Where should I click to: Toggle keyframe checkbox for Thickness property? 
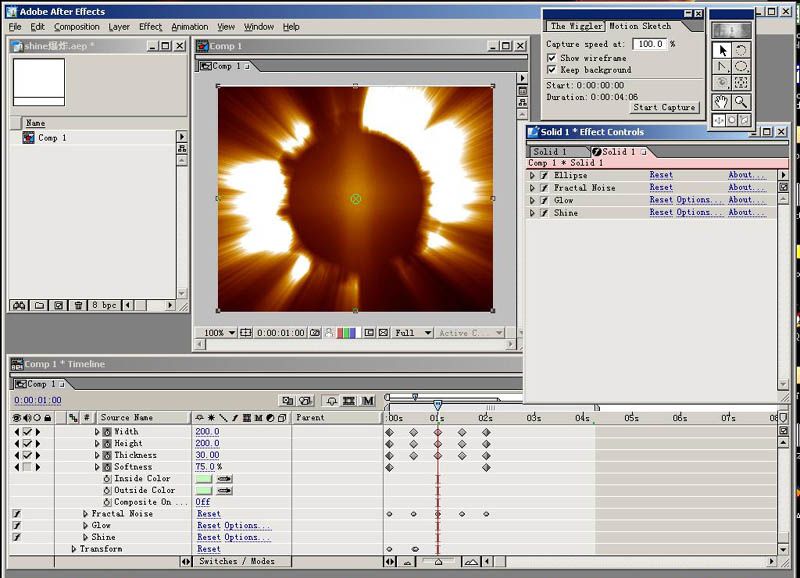point(27,455)
